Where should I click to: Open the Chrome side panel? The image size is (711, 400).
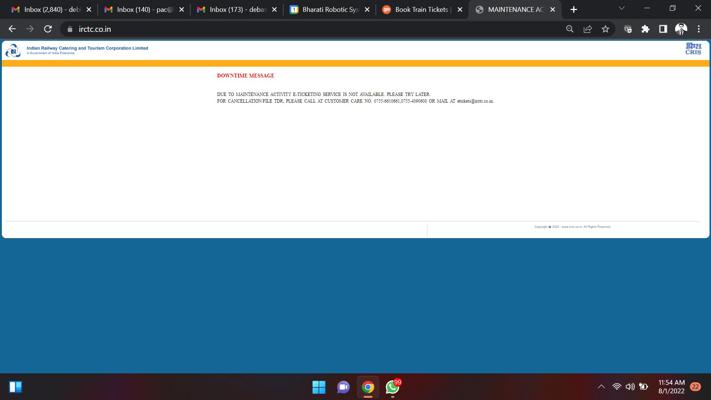(663, 29)
